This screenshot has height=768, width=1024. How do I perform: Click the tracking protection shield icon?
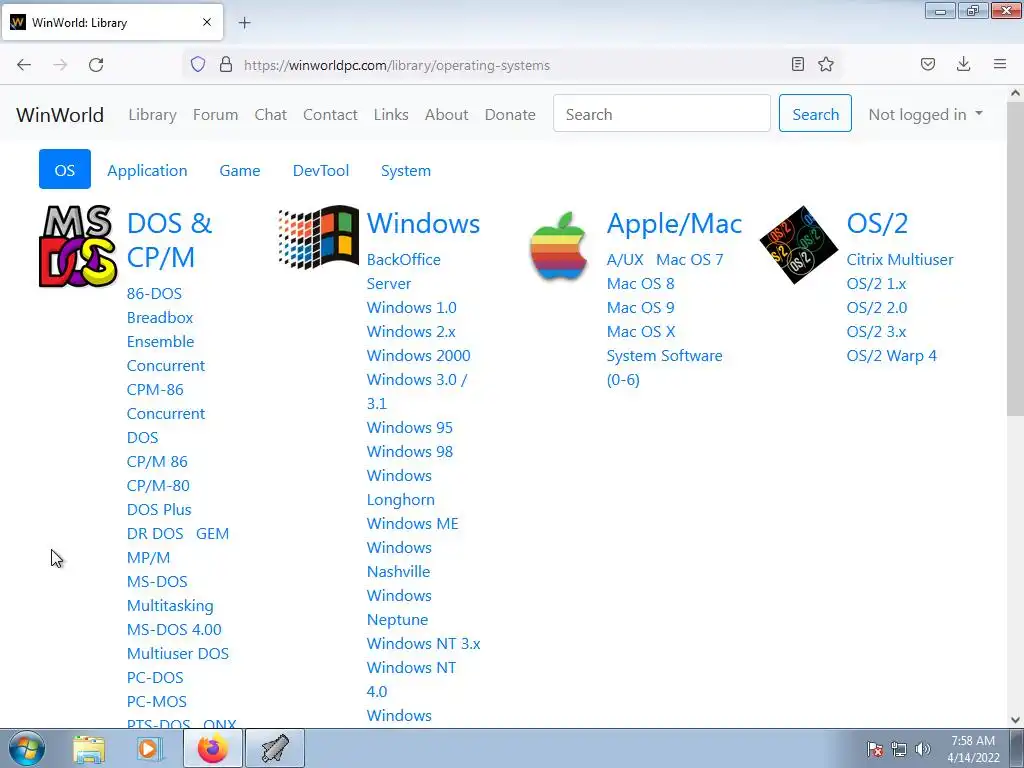coord(198,65)
